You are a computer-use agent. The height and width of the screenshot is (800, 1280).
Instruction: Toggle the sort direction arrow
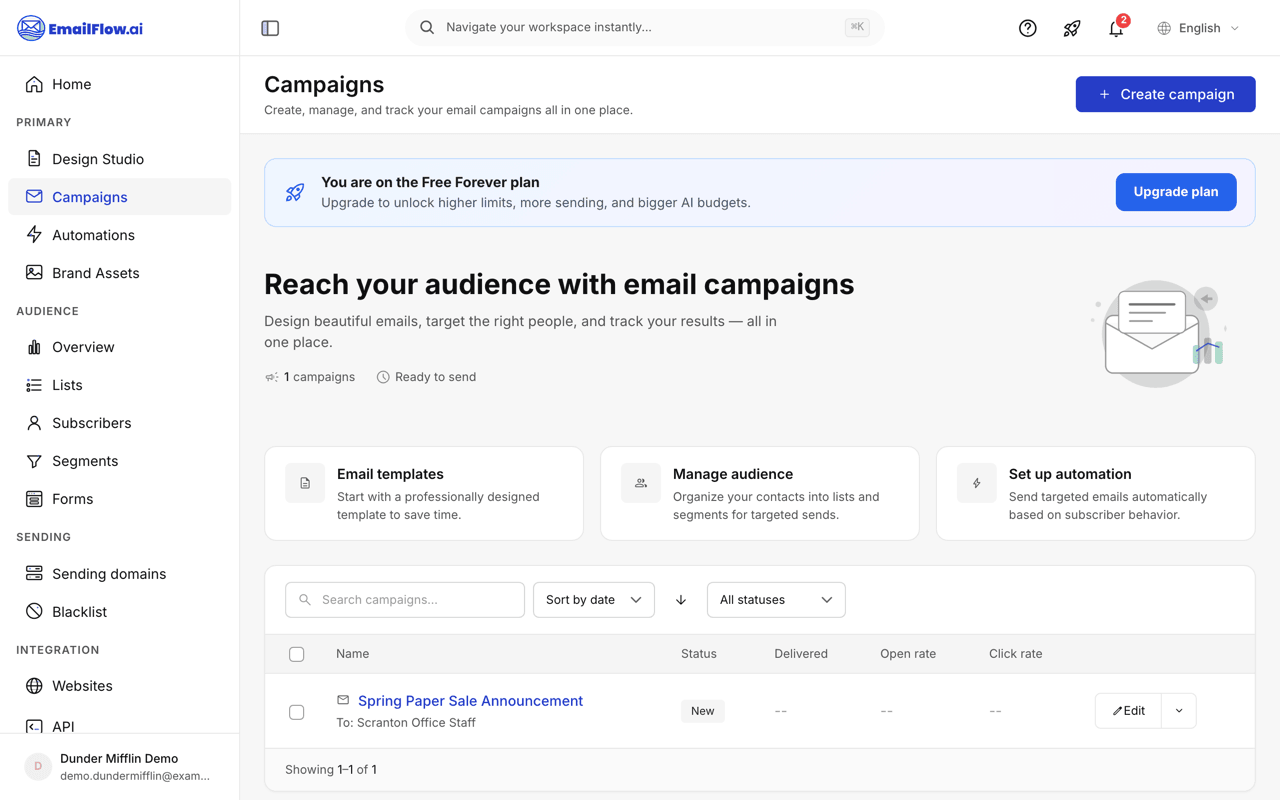[x=681, y=600]
